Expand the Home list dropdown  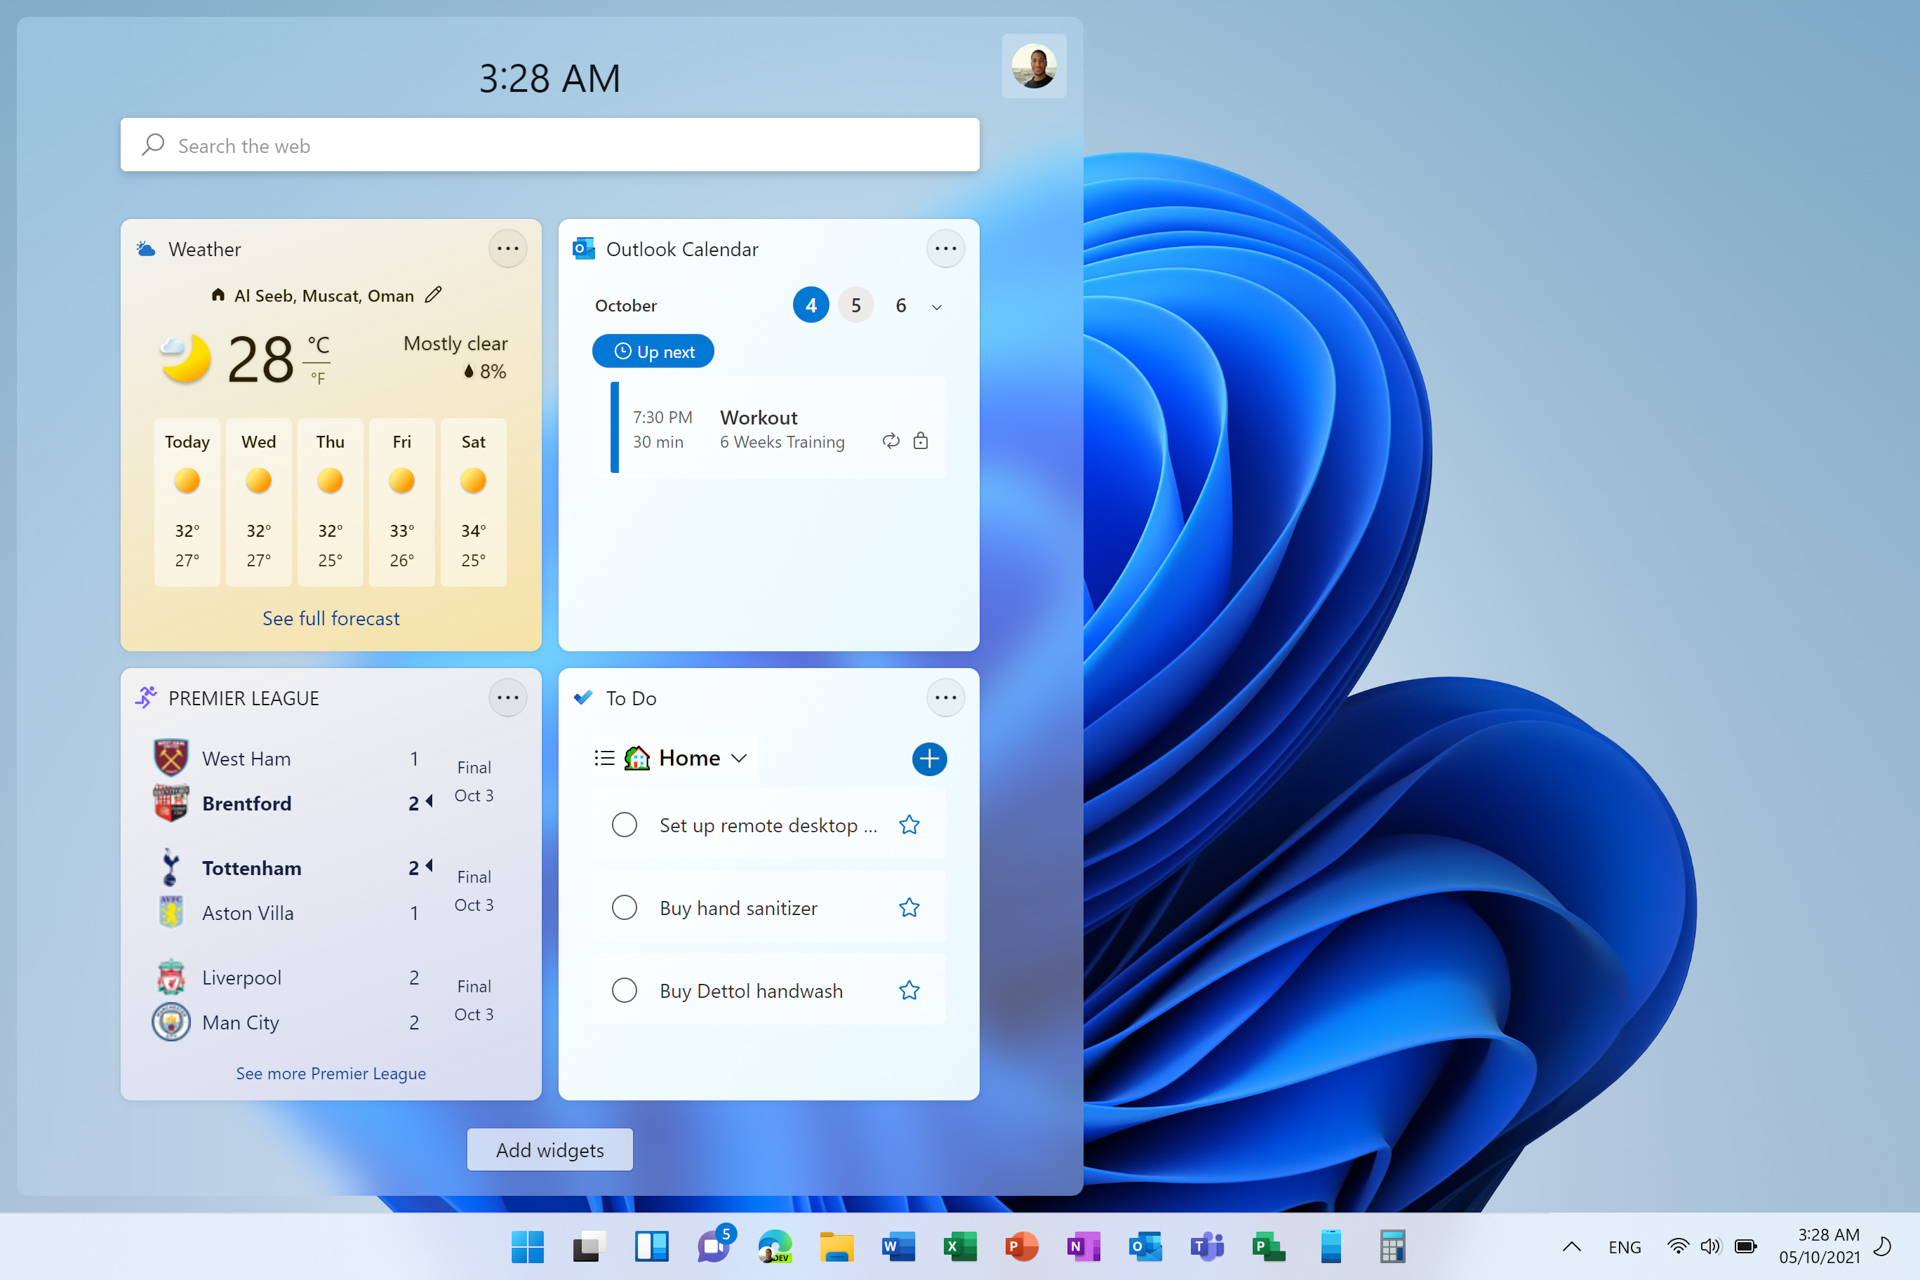739,759
